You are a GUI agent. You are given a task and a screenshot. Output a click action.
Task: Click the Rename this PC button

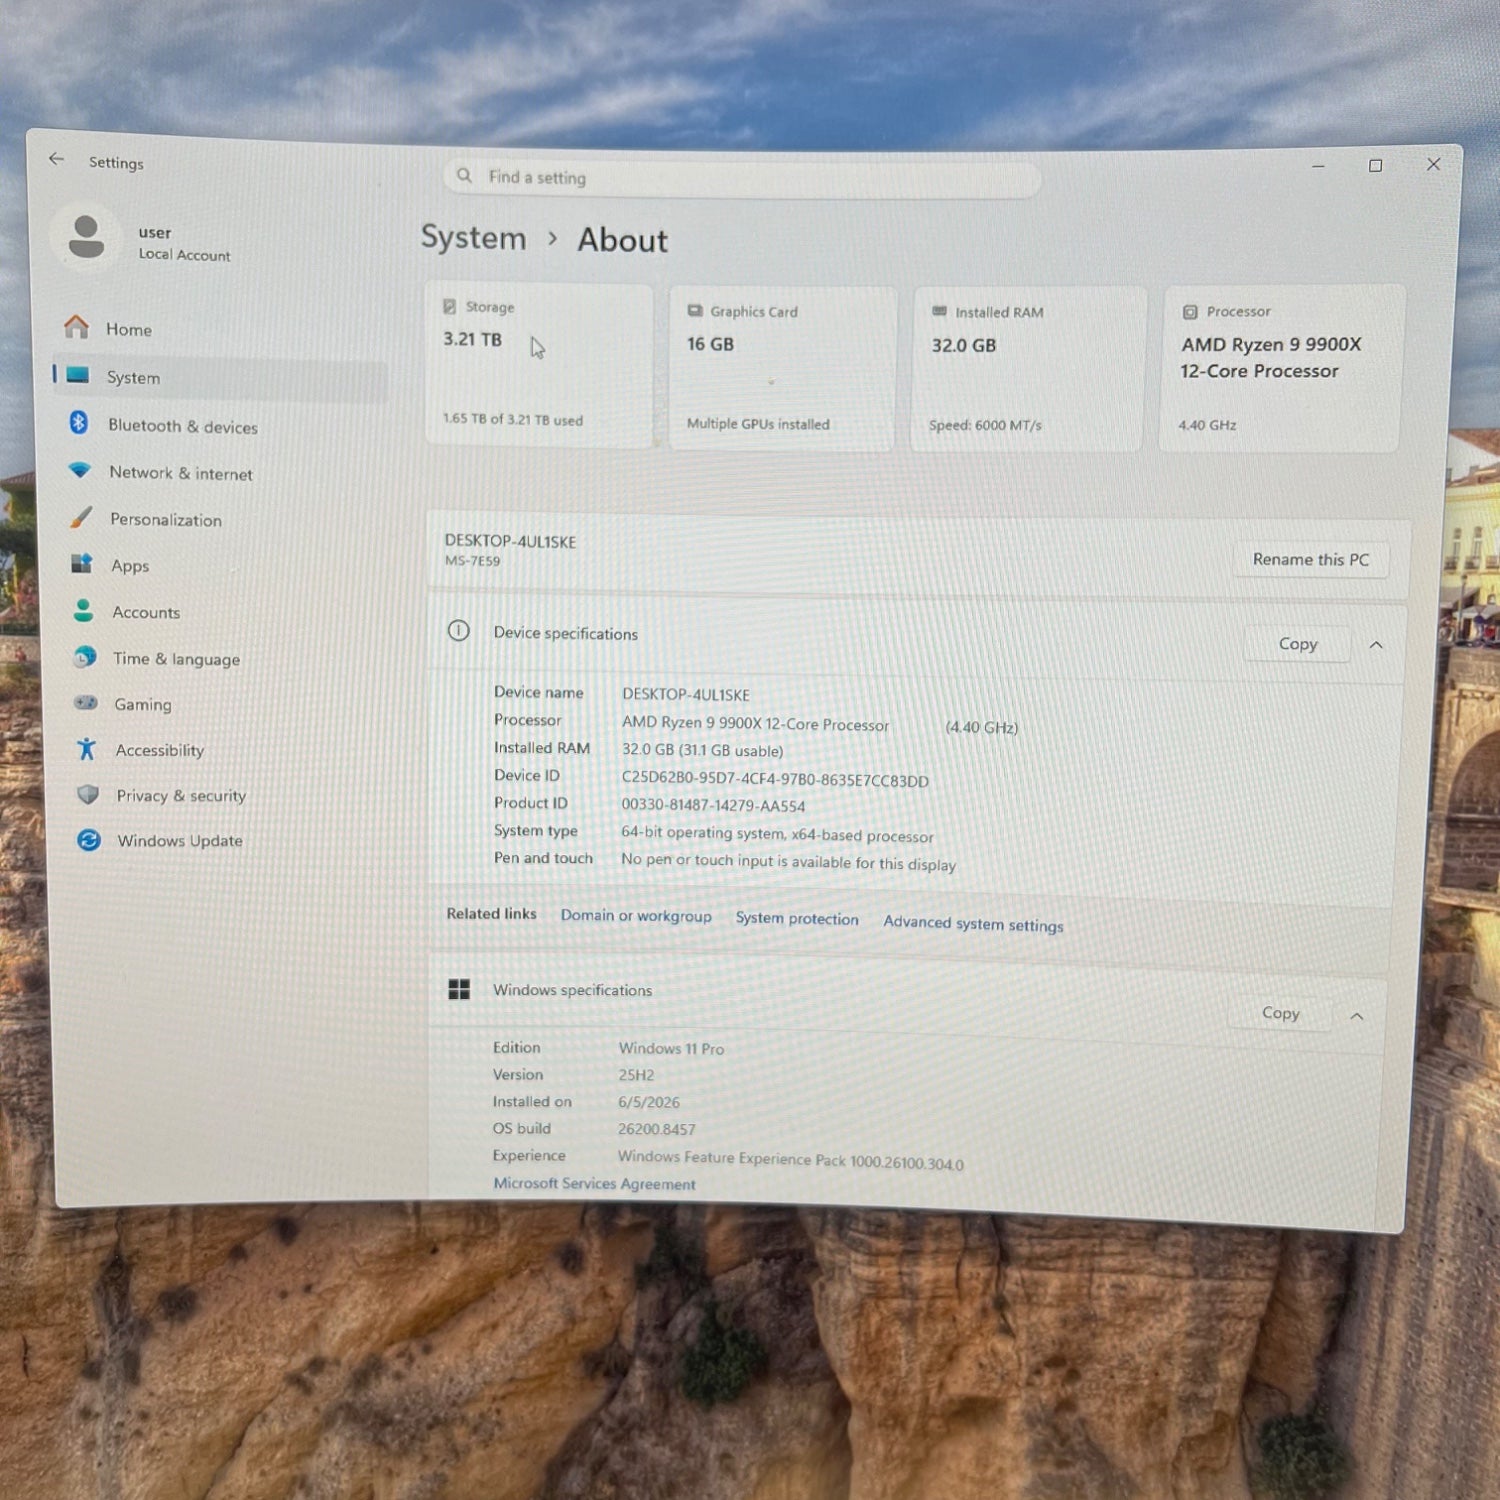point(1311,559)
